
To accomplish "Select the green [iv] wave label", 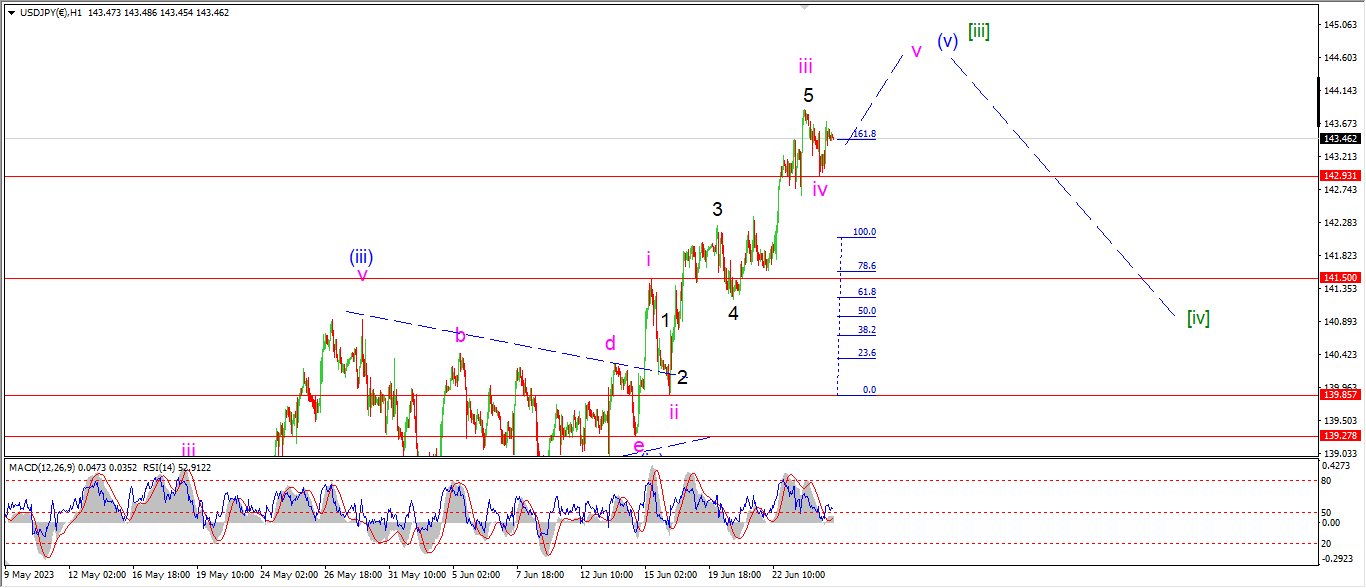I will point(1198,318).
